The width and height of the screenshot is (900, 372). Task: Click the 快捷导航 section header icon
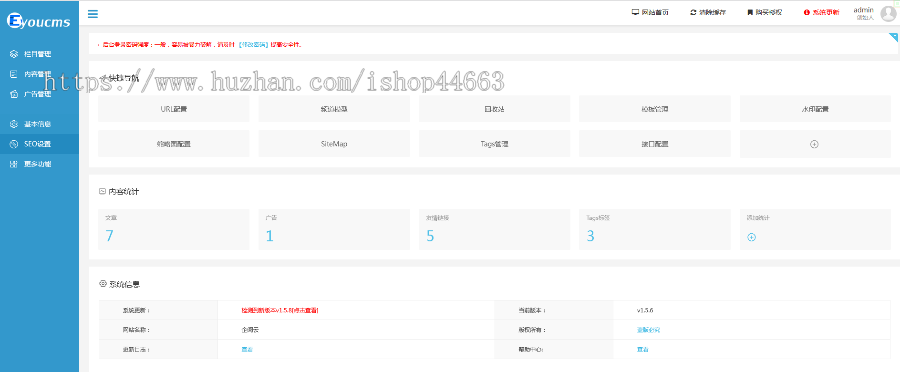coord(103,78)
